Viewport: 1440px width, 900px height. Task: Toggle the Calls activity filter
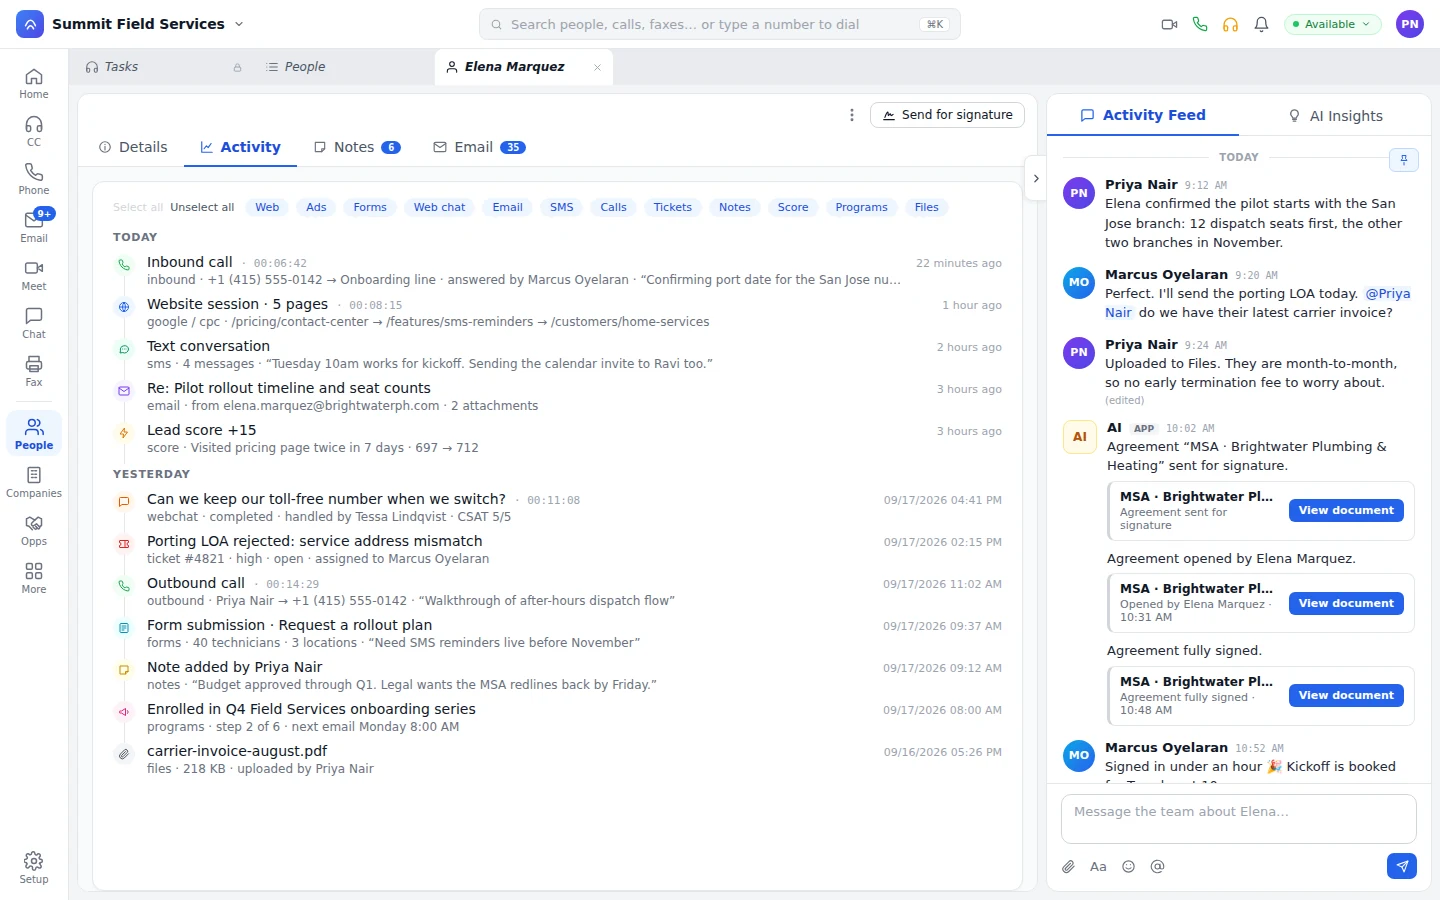[614, 207]
